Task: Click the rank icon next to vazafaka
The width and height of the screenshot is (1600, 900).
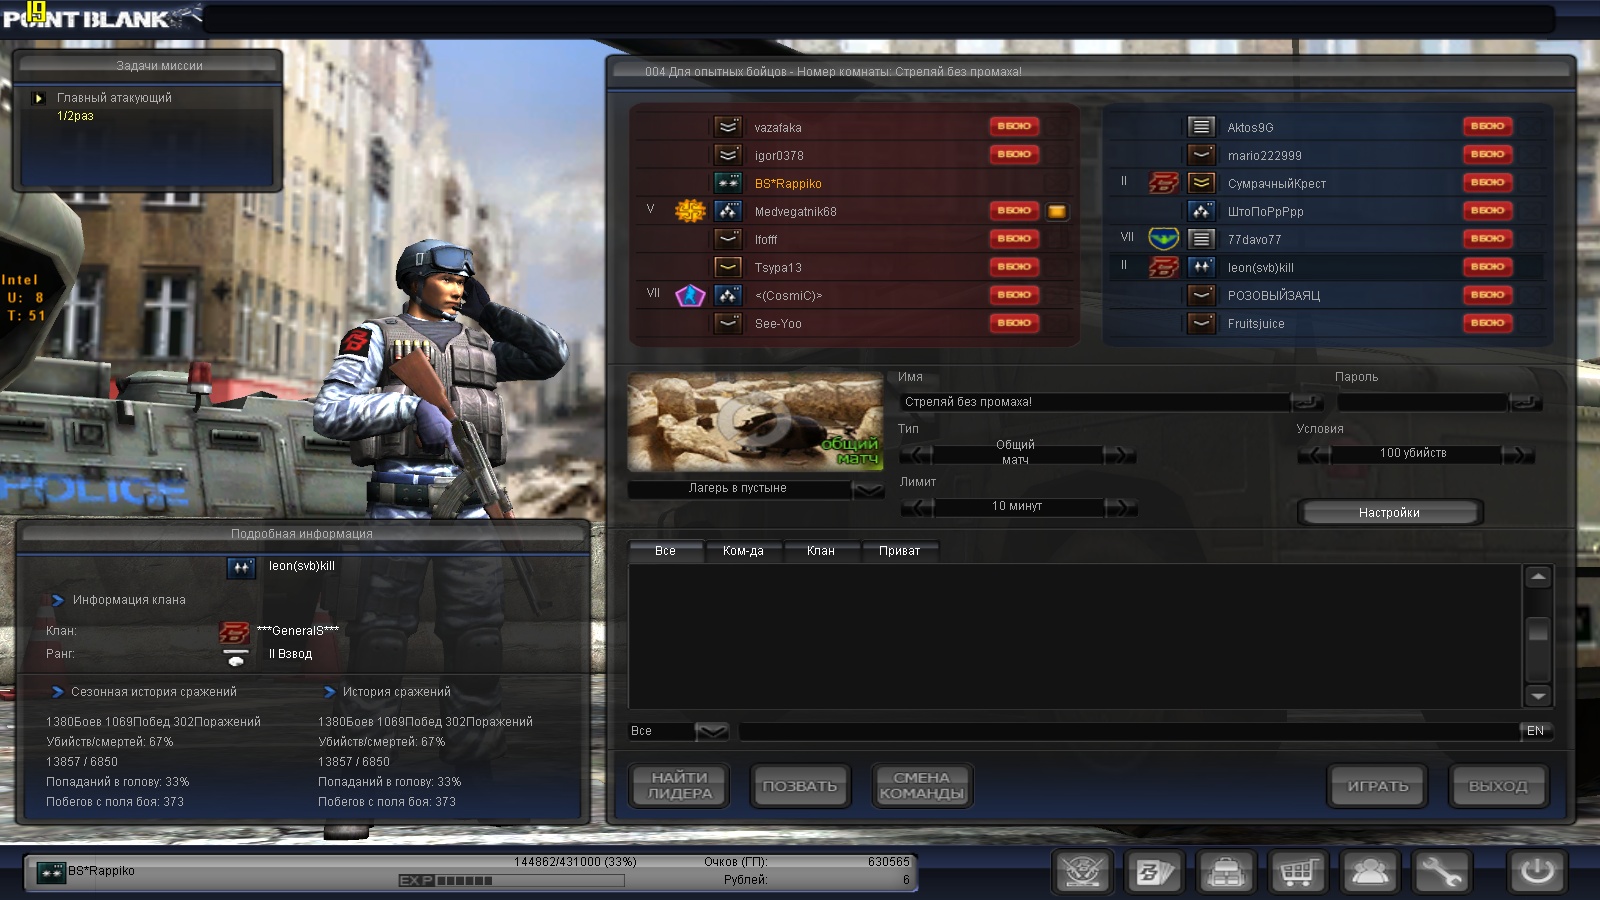Action: [728, 127]
